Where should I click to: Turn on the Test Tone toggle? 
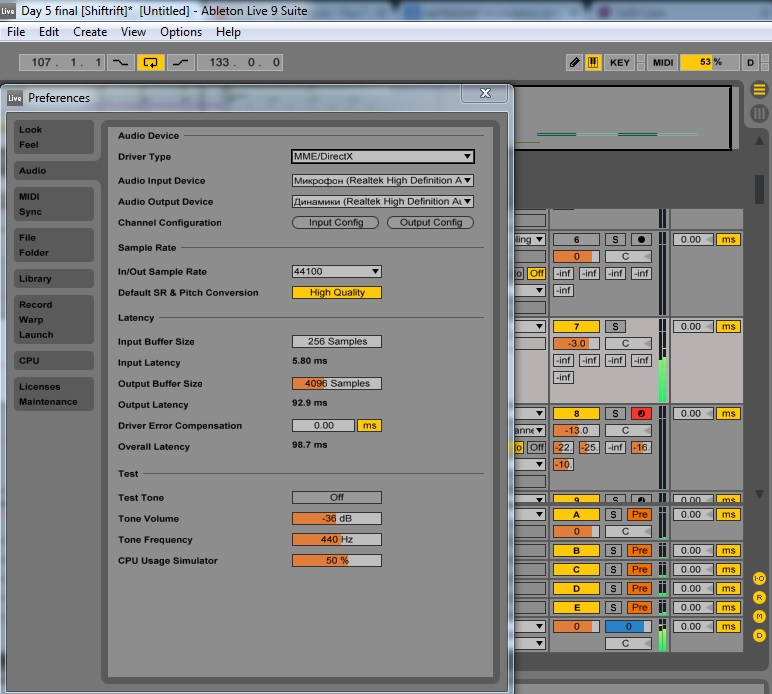click(336, 497)
